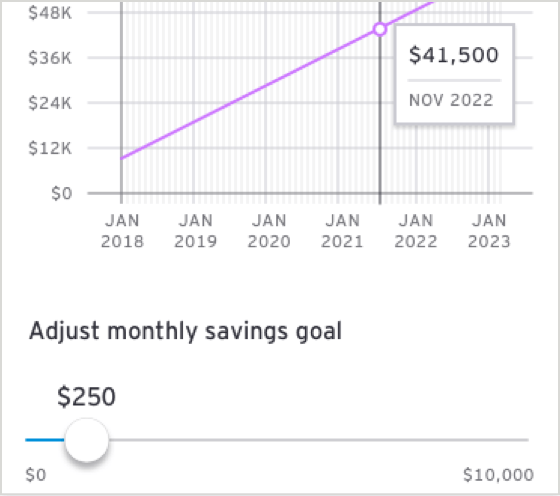Click the blue filled portion of the slider
Image resolution: width=560 pixels, height=496 pixels.
coord(45,440)
